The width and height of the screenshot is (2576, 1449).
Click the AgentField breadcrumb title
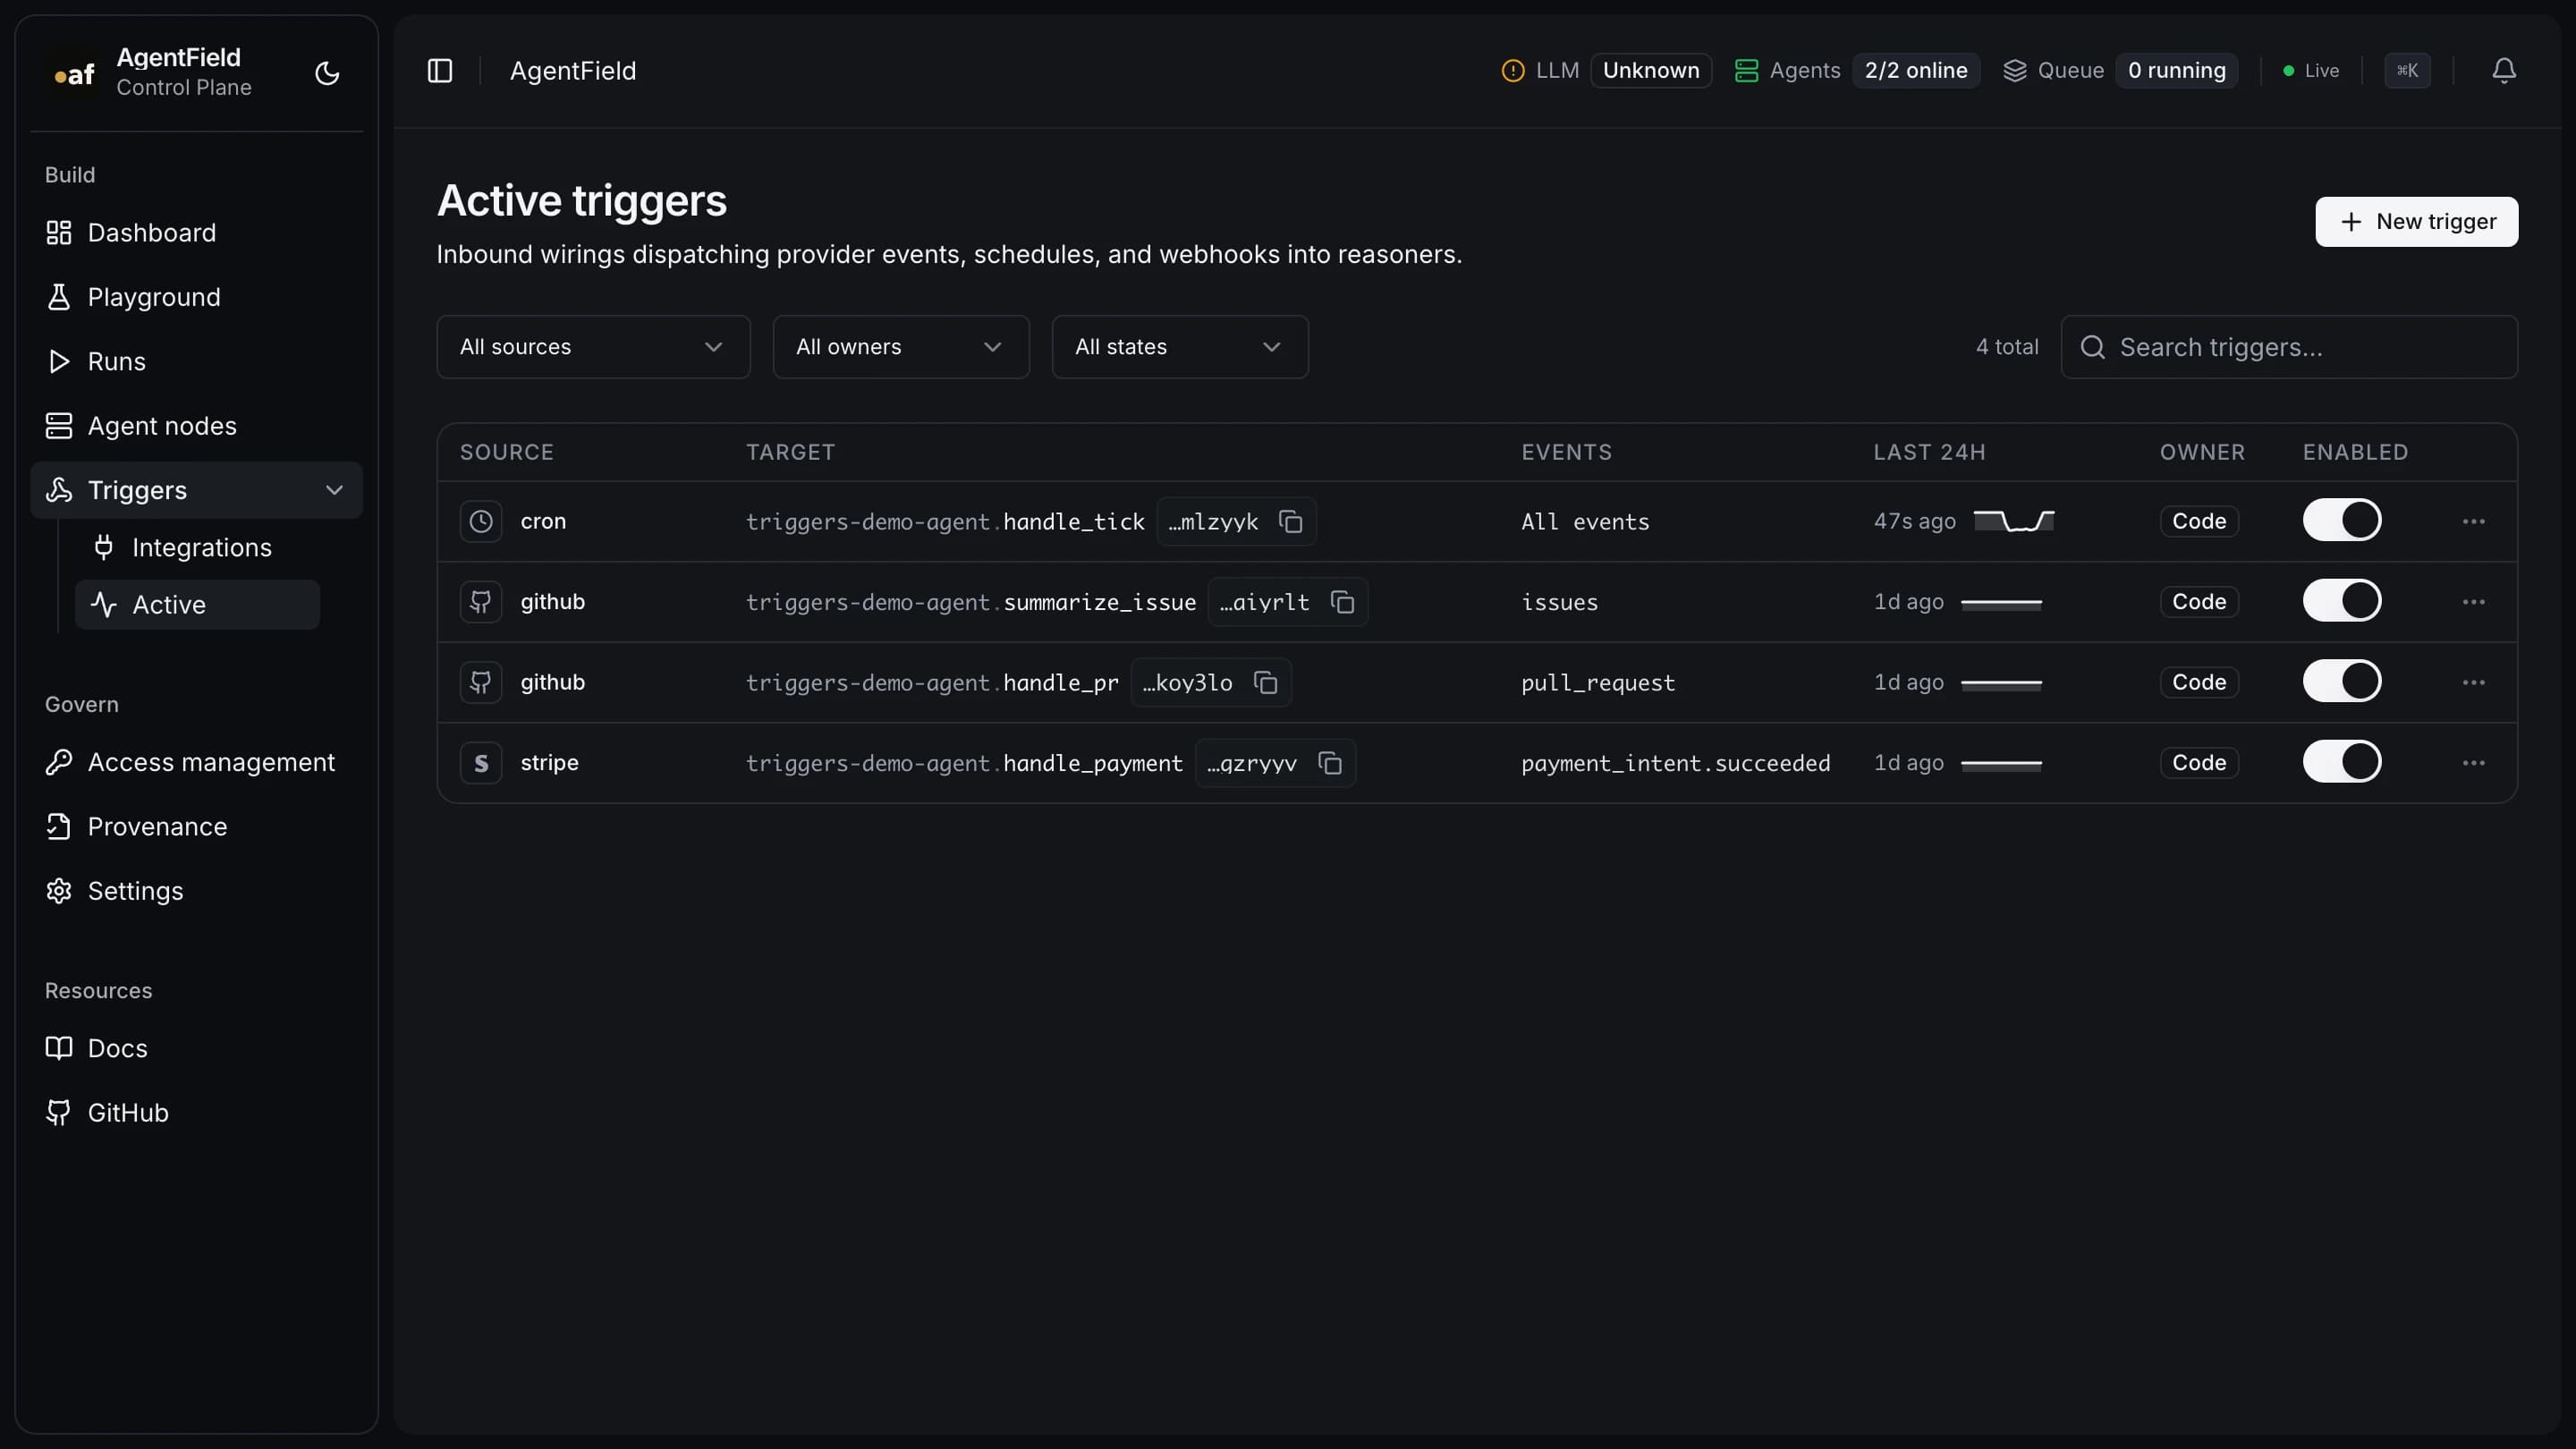572,71
